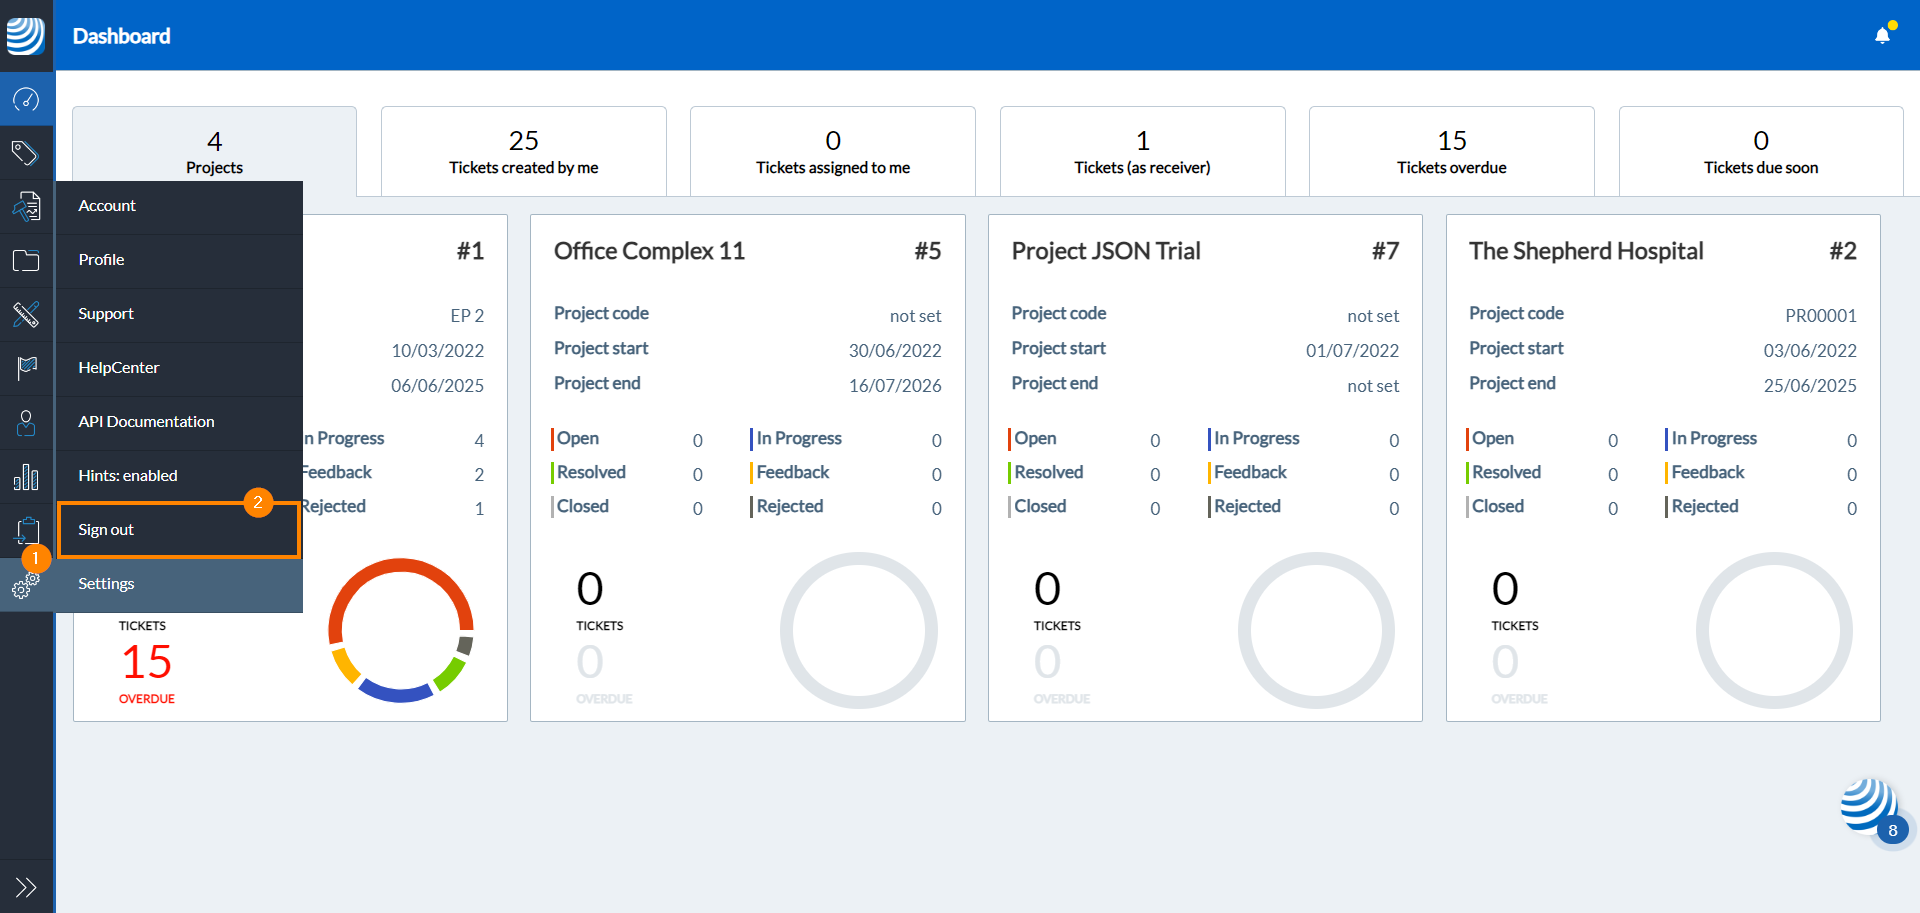Screen dimensions: 1920x913
Task: Select the 'Tickets overdue' summary tile
Action: pos(1451,151)
